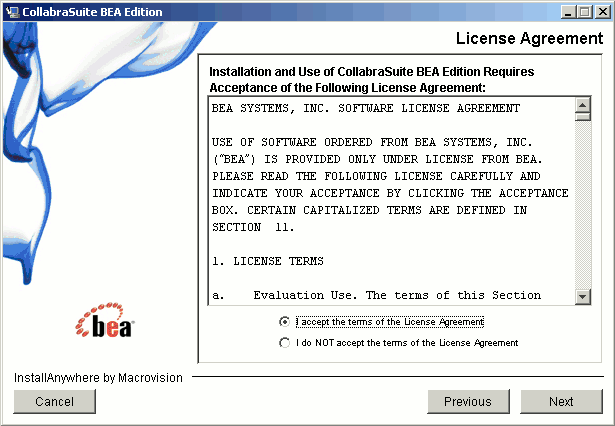Viewport: 615px width, 426px height.
Task: Click the scrollbar track below the thumb
Action: (582, 205)
